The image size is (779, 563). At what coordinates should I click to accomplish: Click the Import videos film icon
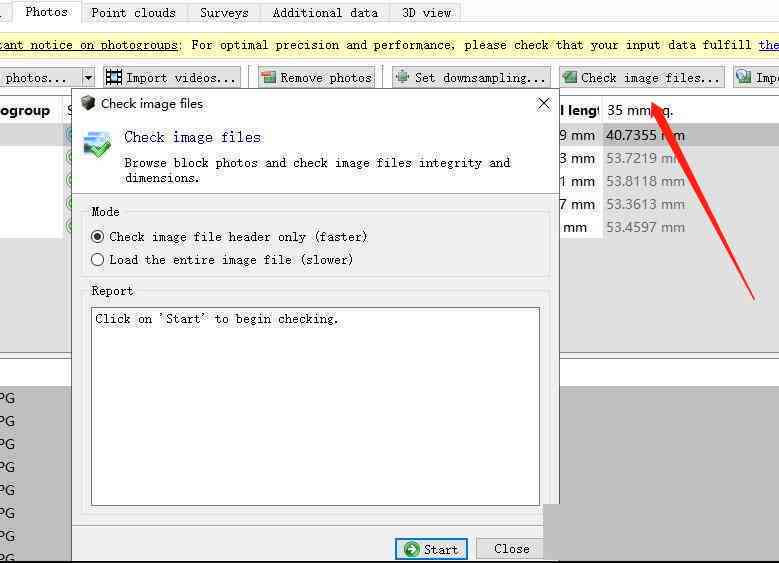tap(114, 78)
